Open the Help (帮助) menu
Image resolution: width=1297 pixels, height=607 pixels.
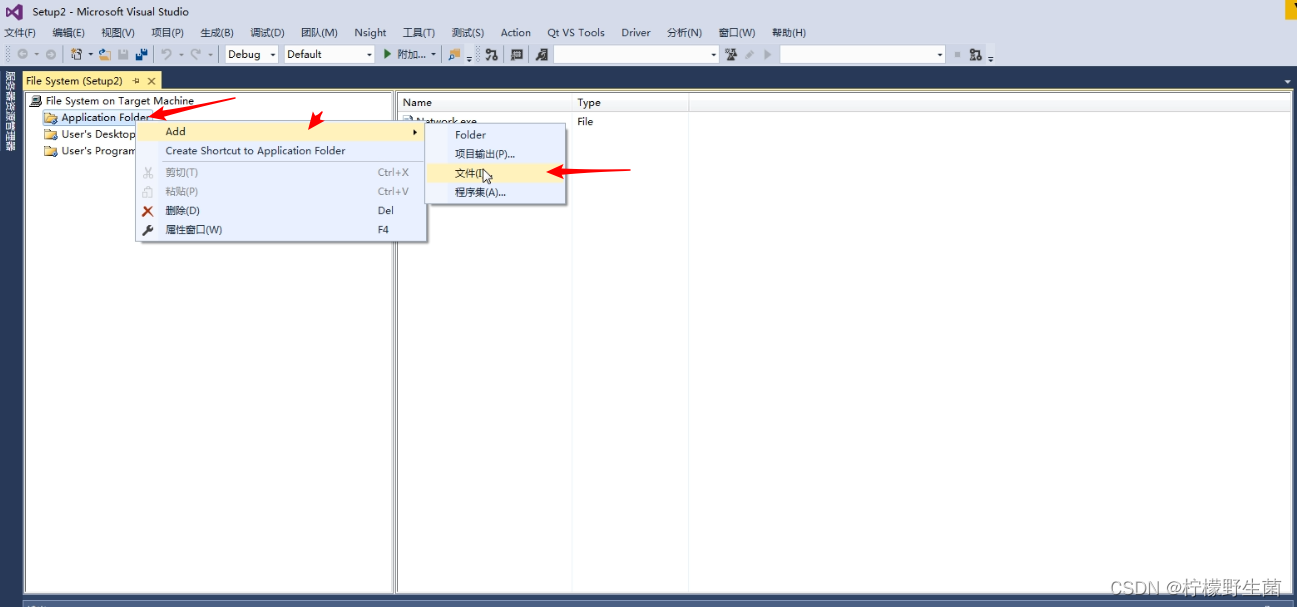tap(789, 32)
